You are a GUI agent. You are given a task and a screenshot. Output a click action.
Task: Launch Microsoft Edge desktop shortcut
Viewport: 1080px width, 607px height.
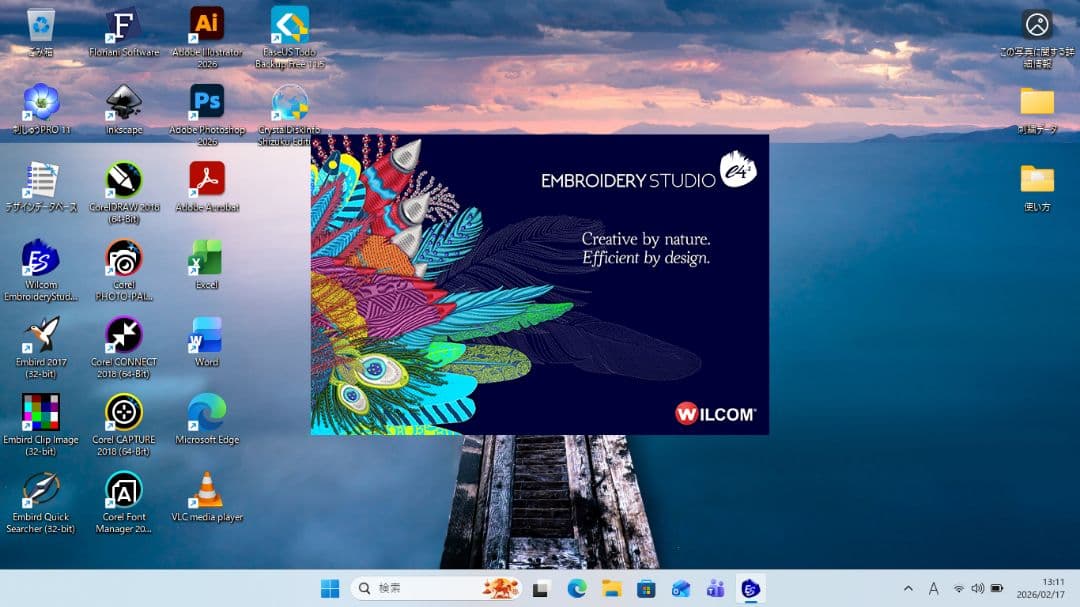pos(207,420)
